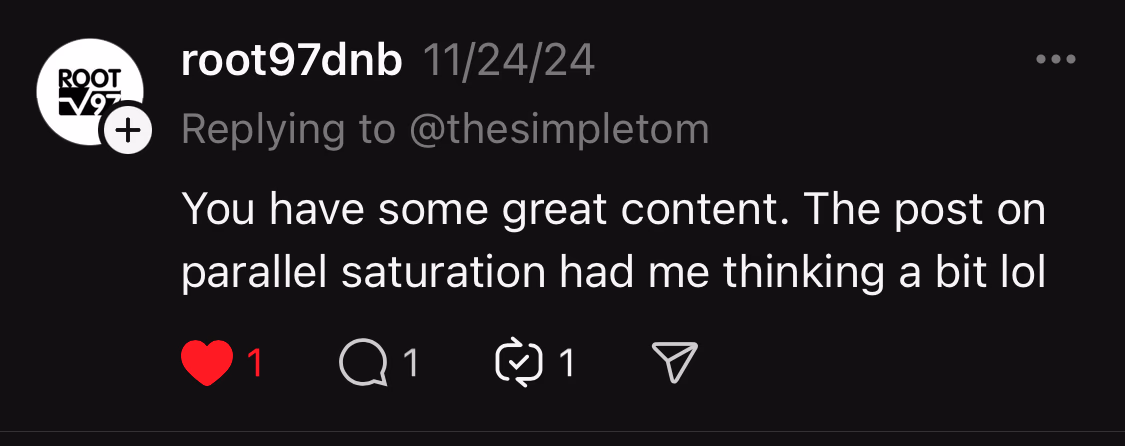This screenshot has height=446, width=1125.
Task: Visit the root97dnb username profile
Action: (x=291, y=62)
